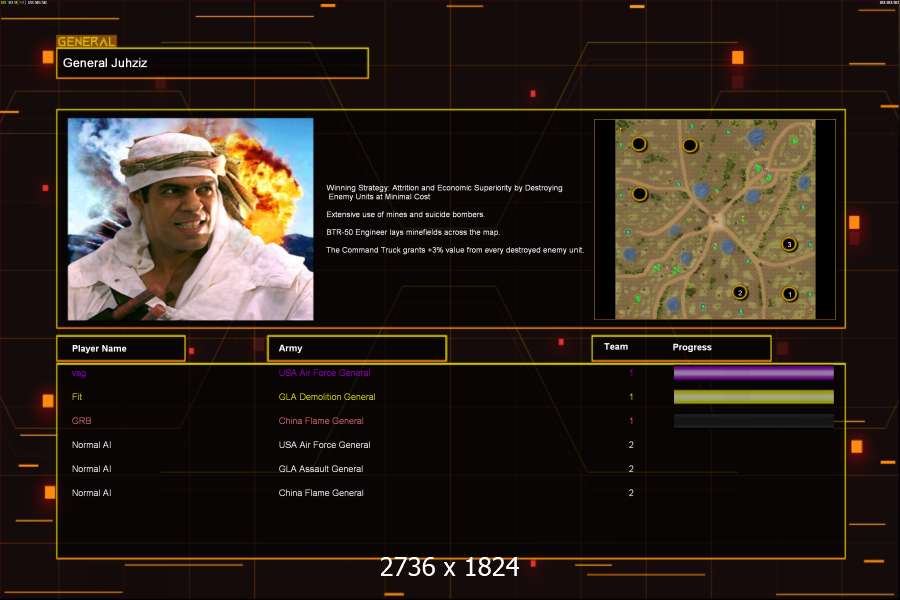Viewport: 900px width, 600px height.
Task: Click GRB's empty dark progress bar
Action: (754, 421)
